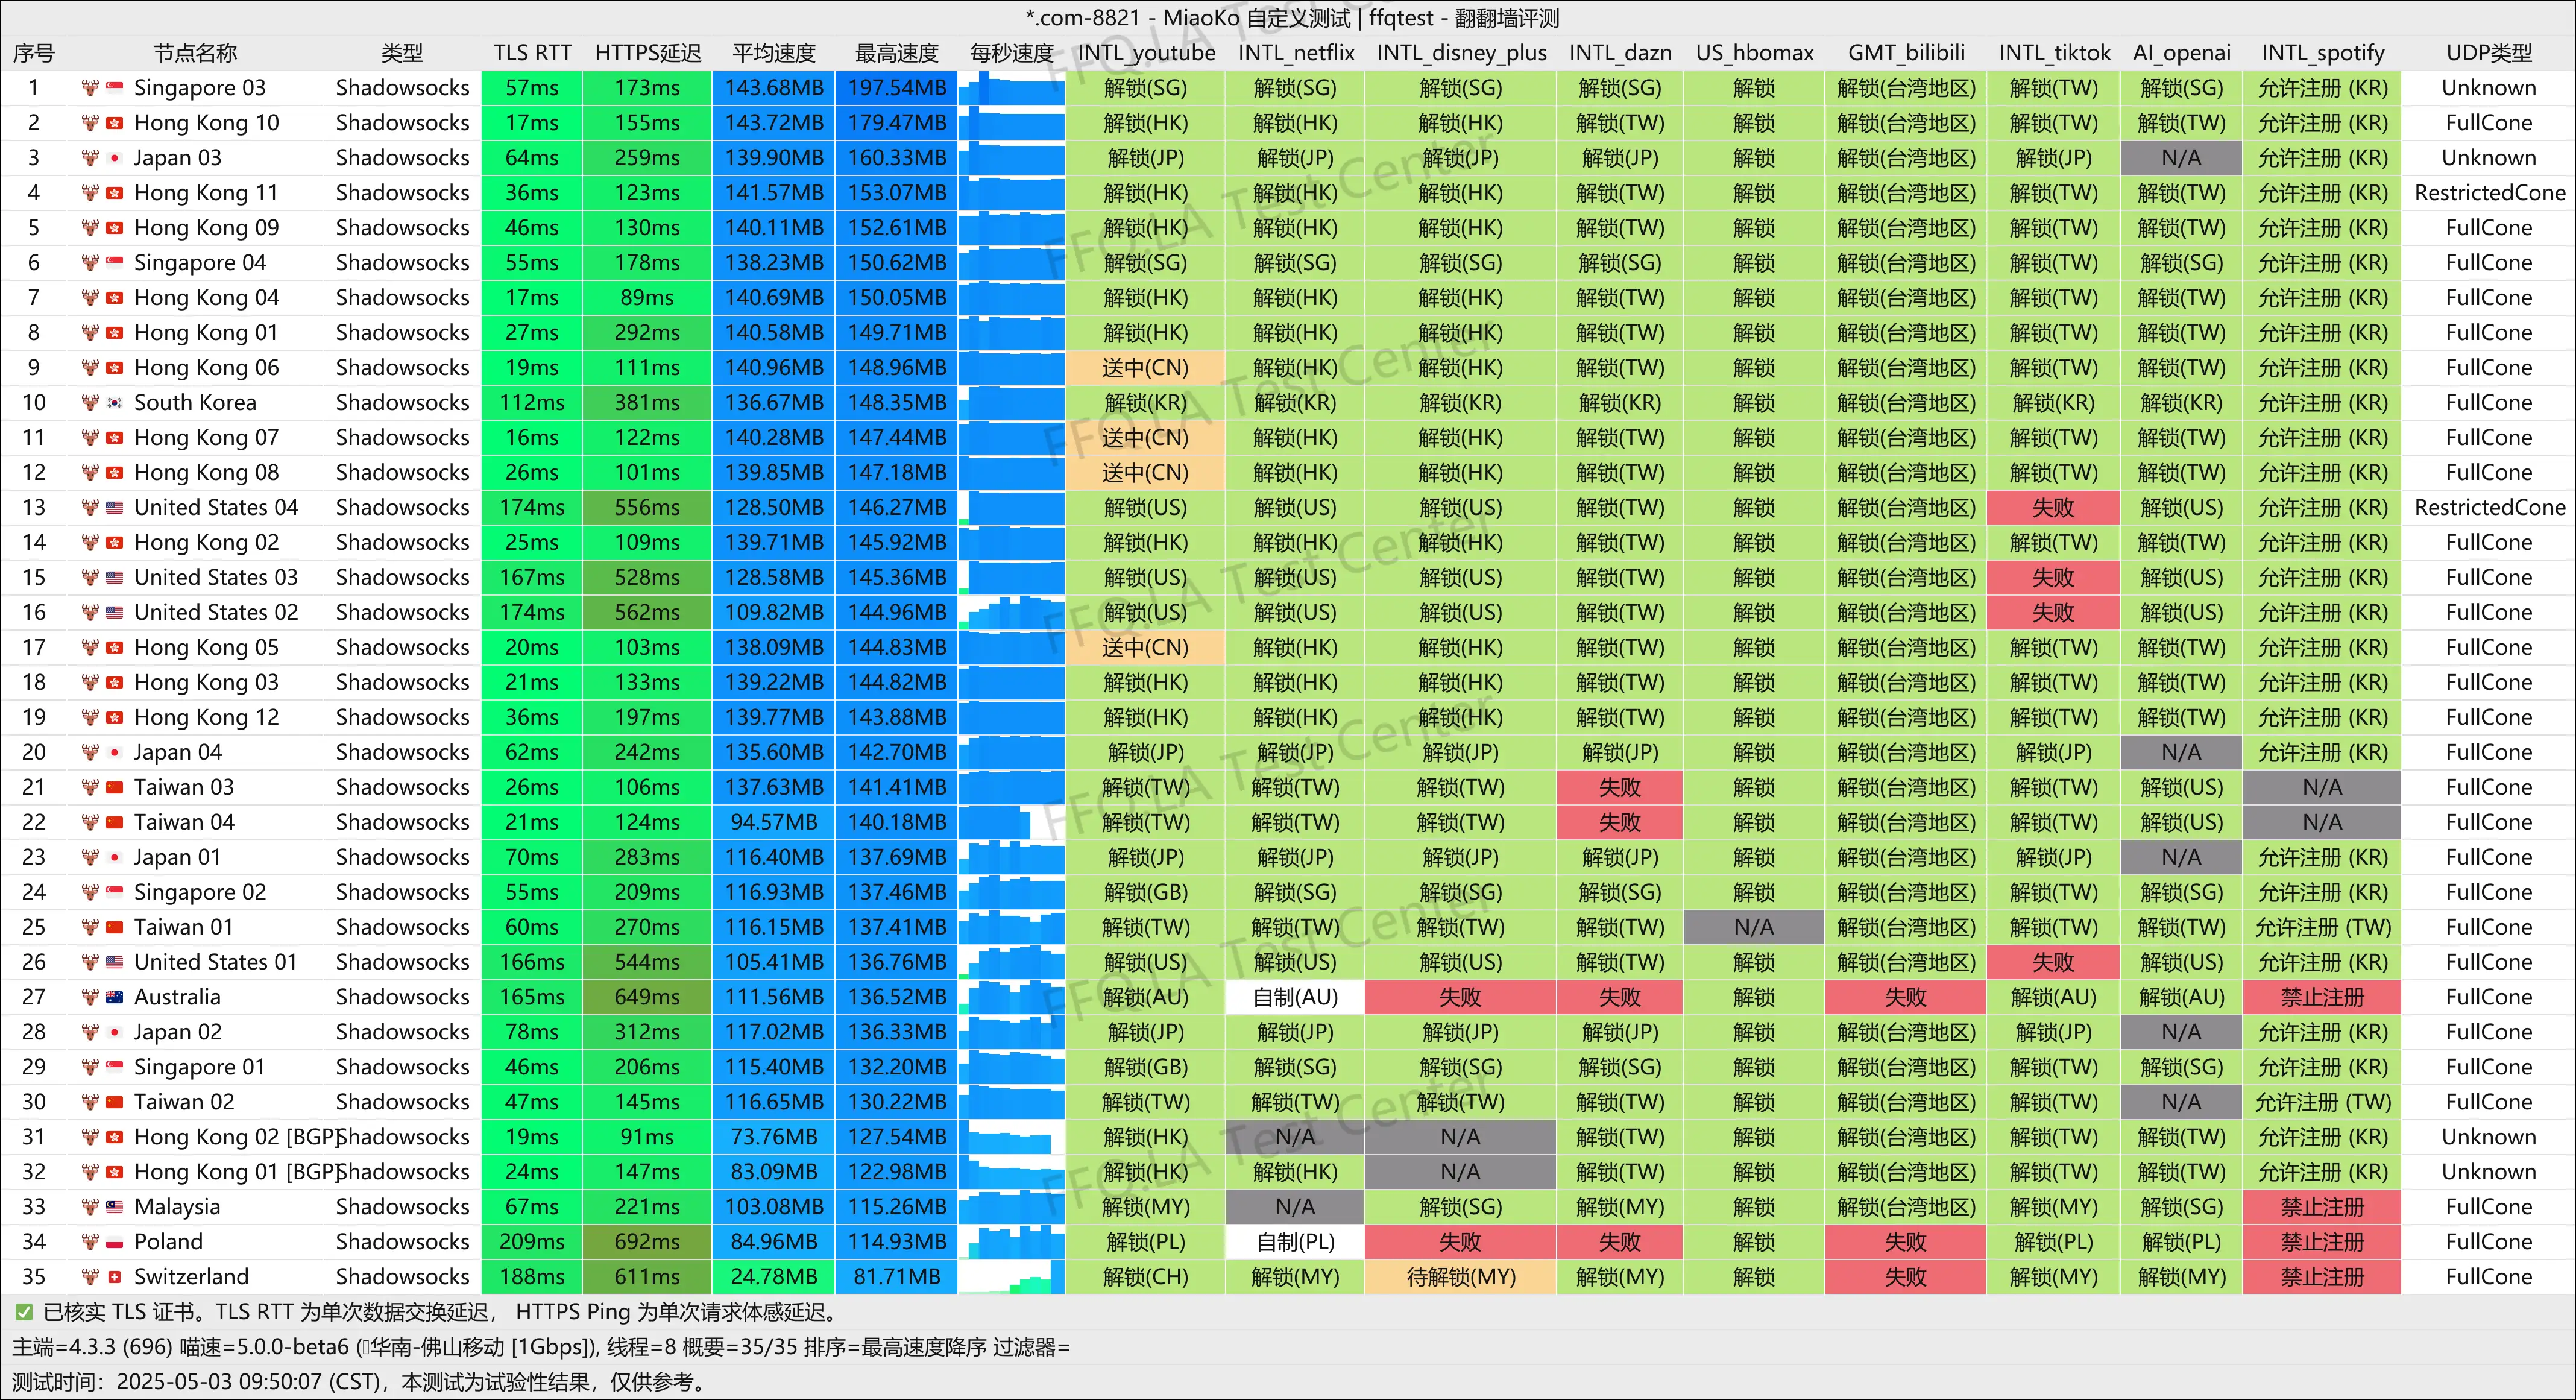This screenshot has width=2576, height=1400.
Task: Click the 692ms HTTPS delay cell
Action: 648,1242
